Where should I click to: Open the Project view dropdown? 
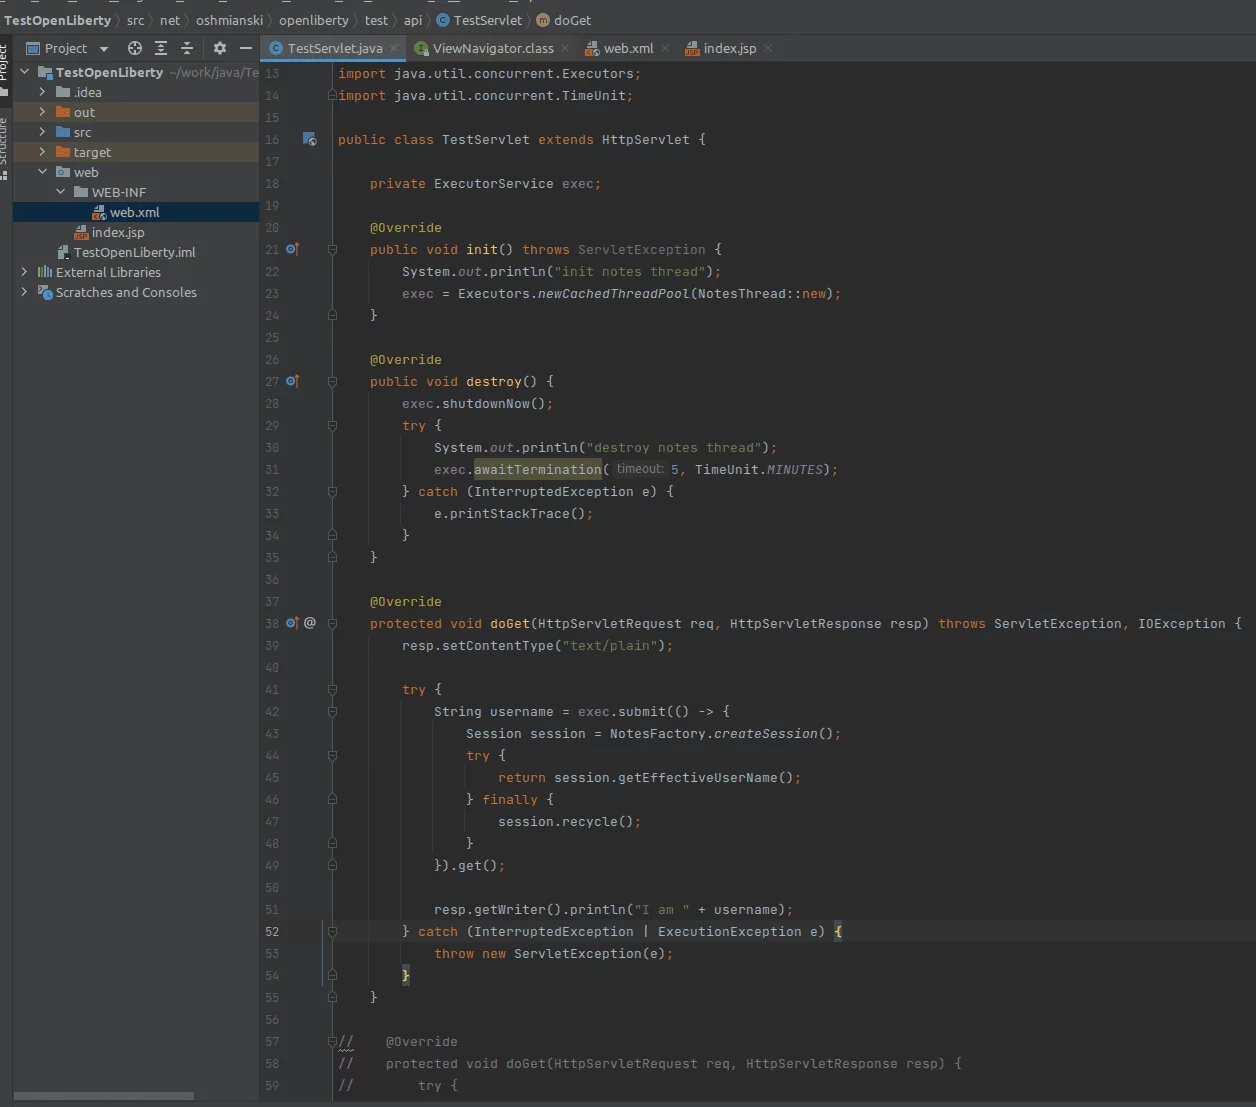pyautogui.click(x=104, y=48)
